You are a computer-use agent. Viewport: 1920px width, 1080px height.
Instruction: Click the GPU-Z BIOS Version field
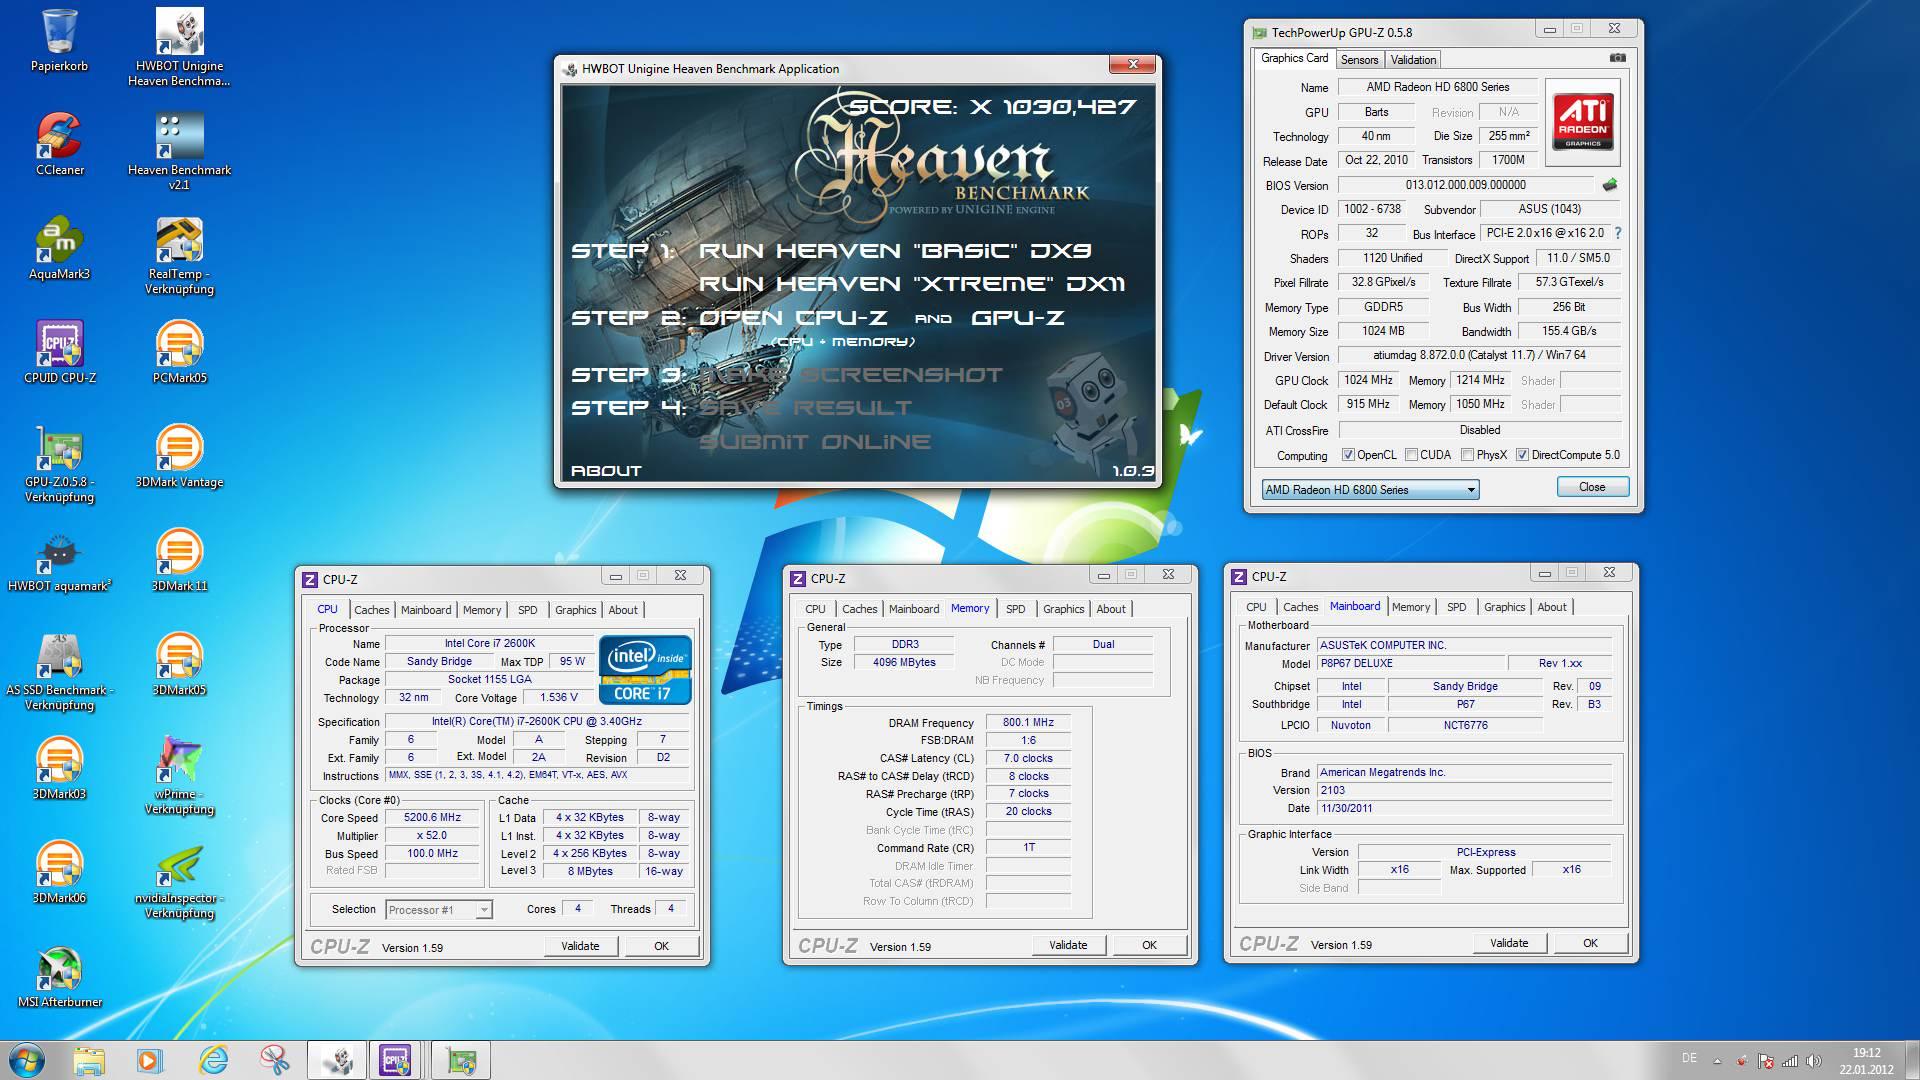(x=1465, y=185)
